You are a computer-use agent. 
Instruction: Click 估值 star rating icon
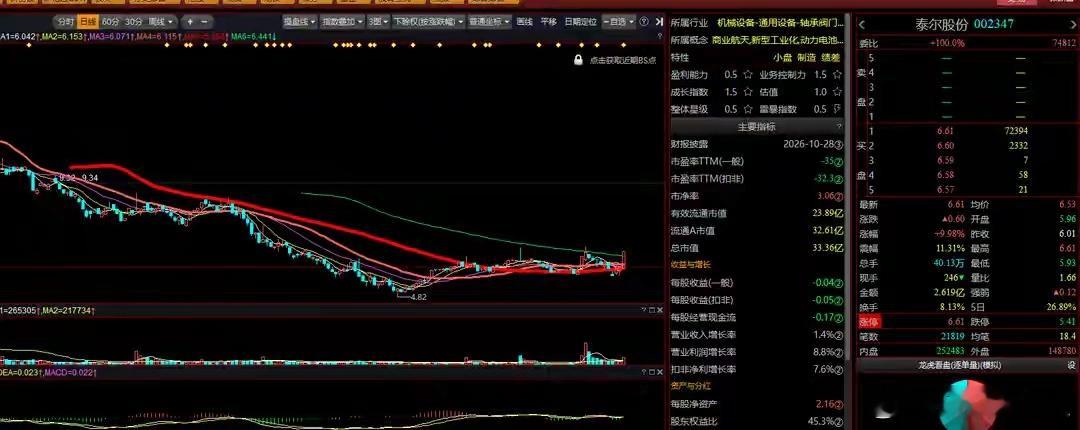point(837,92)
